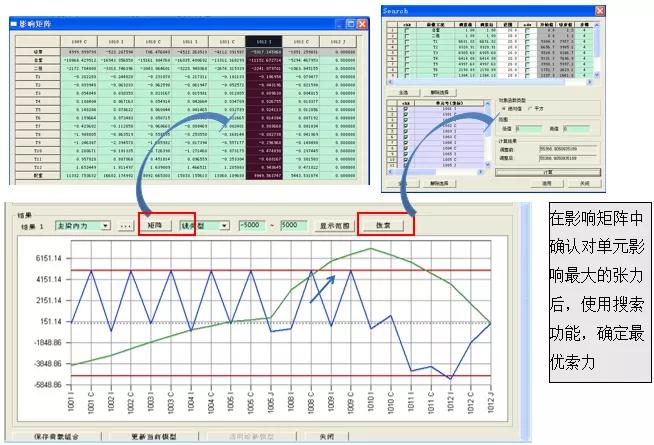This screenshot has height=445, width=654.
Task: Select the 配重 row header in 影响矩阵
Action: pyautogui.click(x=38, y=176)
